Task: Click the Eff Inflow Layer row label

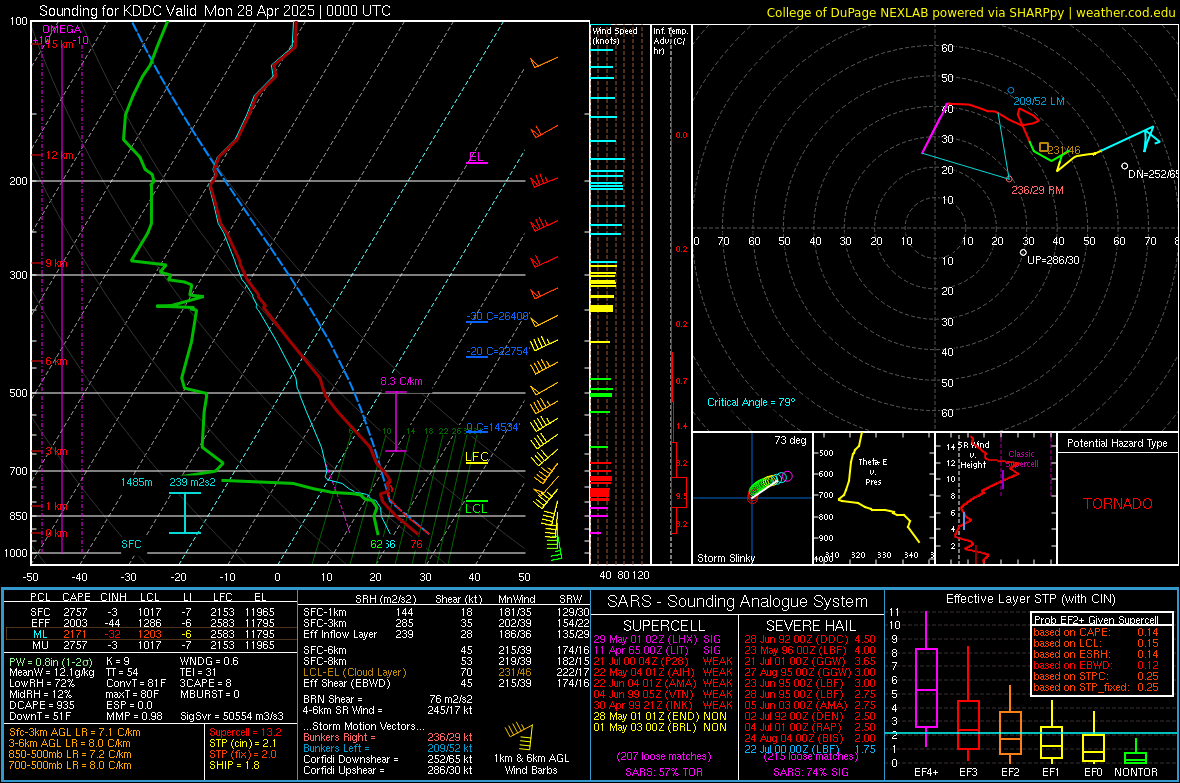Action: tap(339, 634)
